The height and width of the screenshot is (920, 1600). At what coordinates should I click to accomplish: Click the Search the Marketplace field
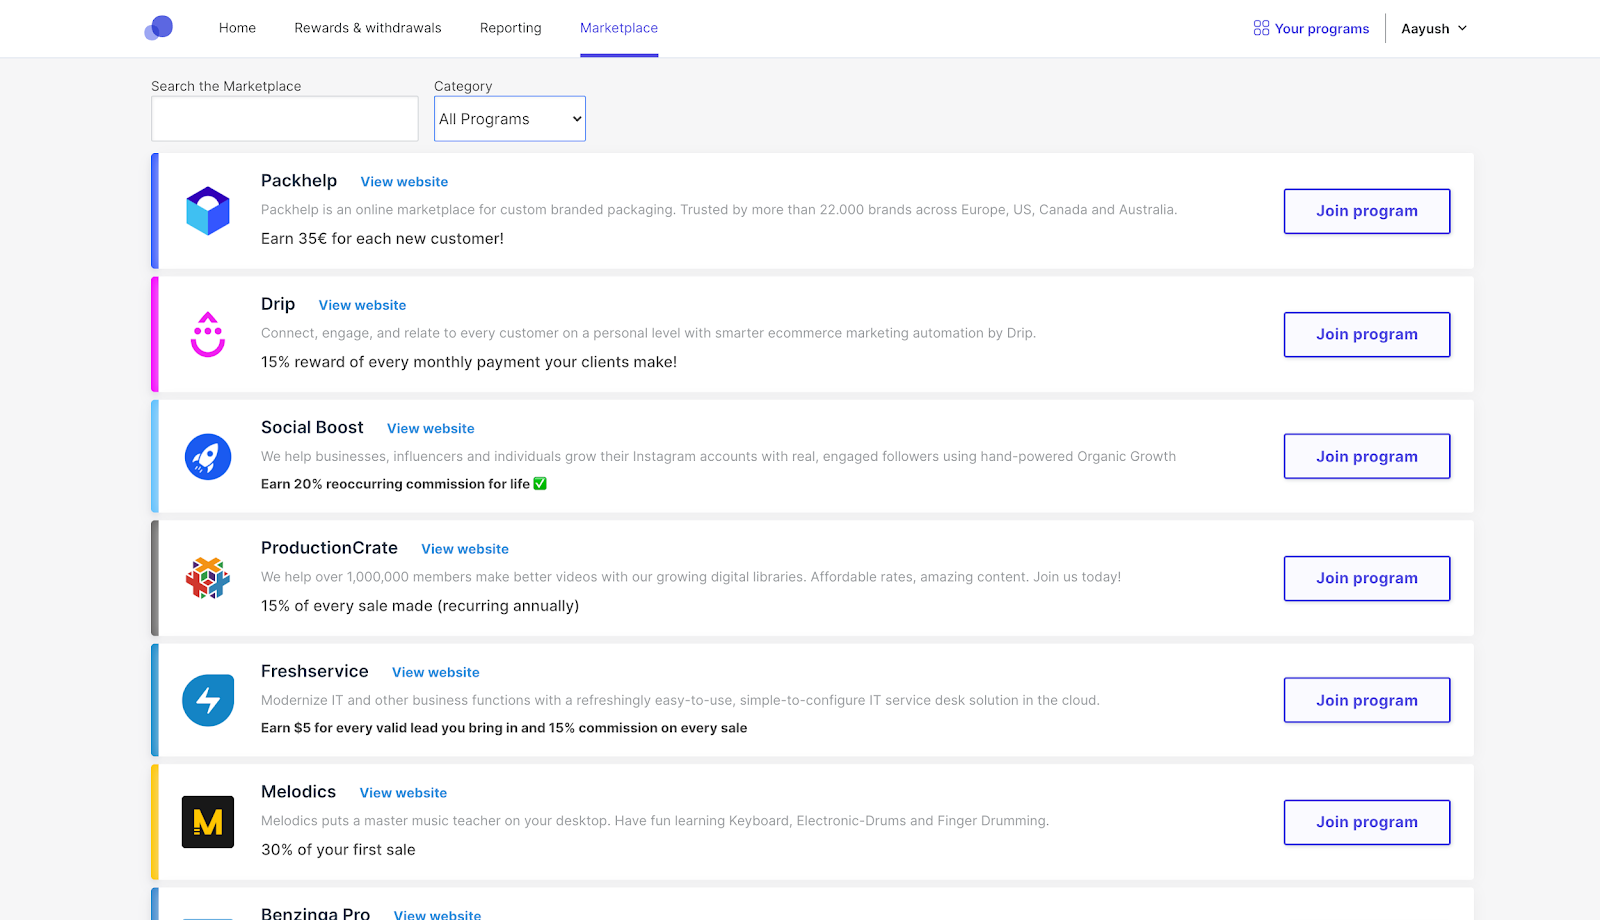[x=284, y=118]
